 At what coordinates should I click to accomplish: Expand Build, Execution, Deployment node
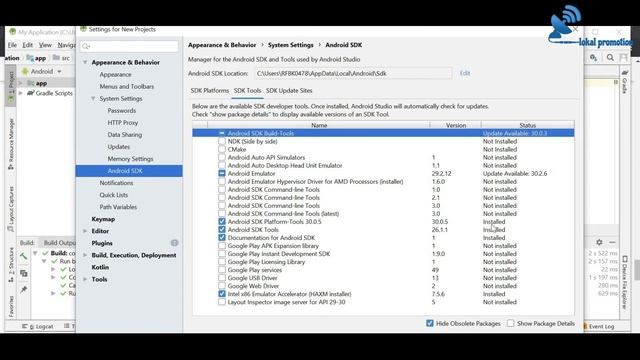coord(85,255)
